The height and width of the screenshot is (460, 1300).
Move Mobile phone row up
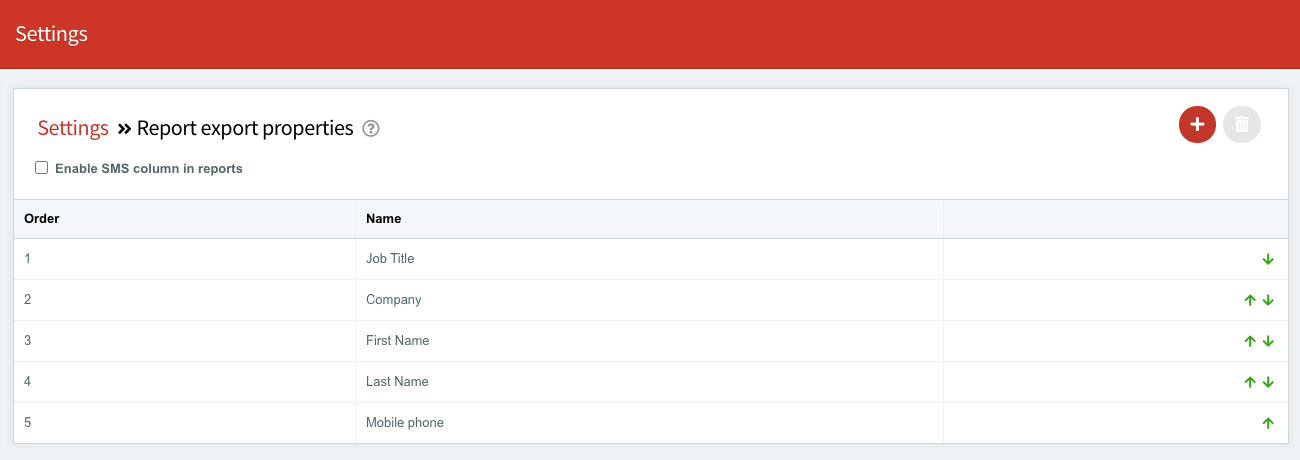click(1268, 423)
